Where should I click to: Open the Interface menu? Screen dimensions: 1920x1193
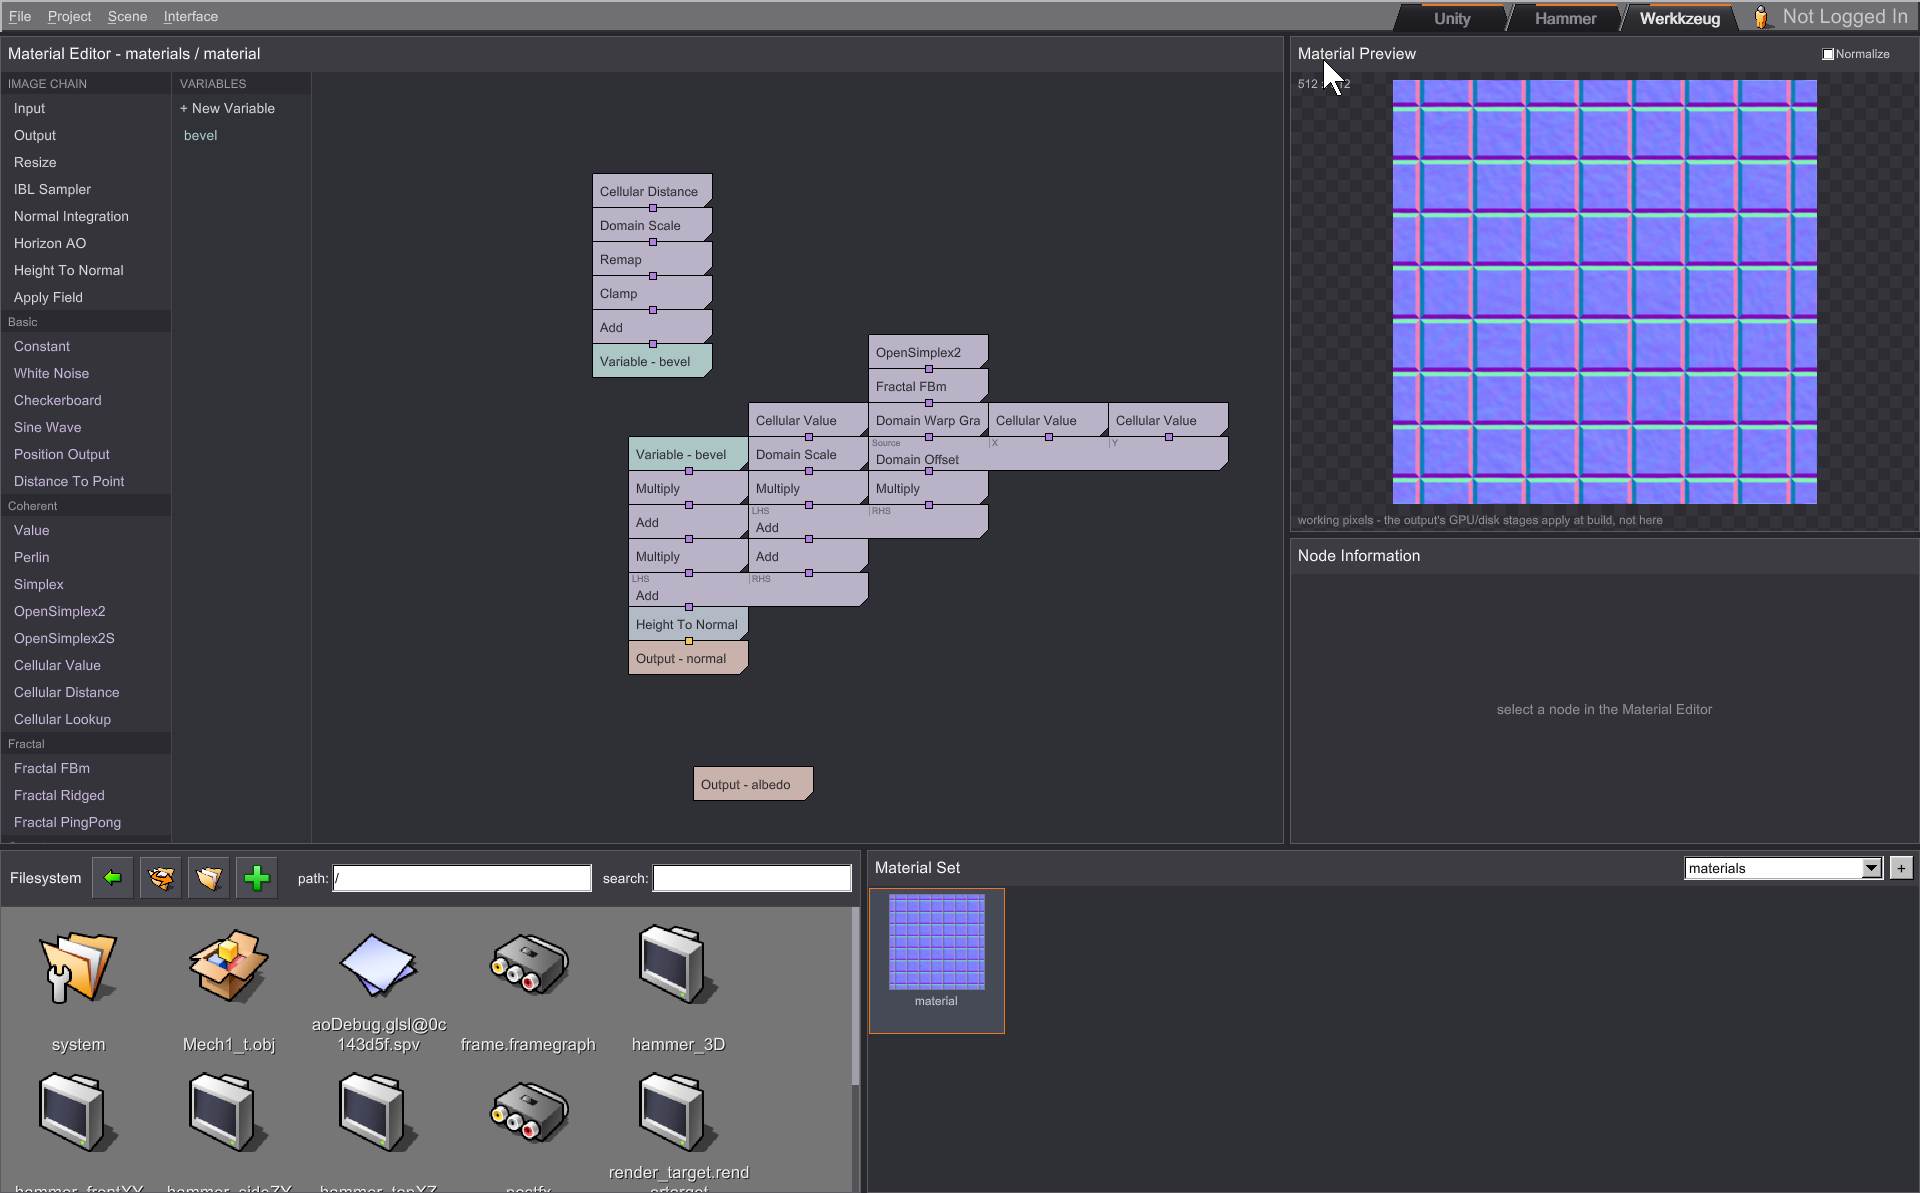[190, 16]
